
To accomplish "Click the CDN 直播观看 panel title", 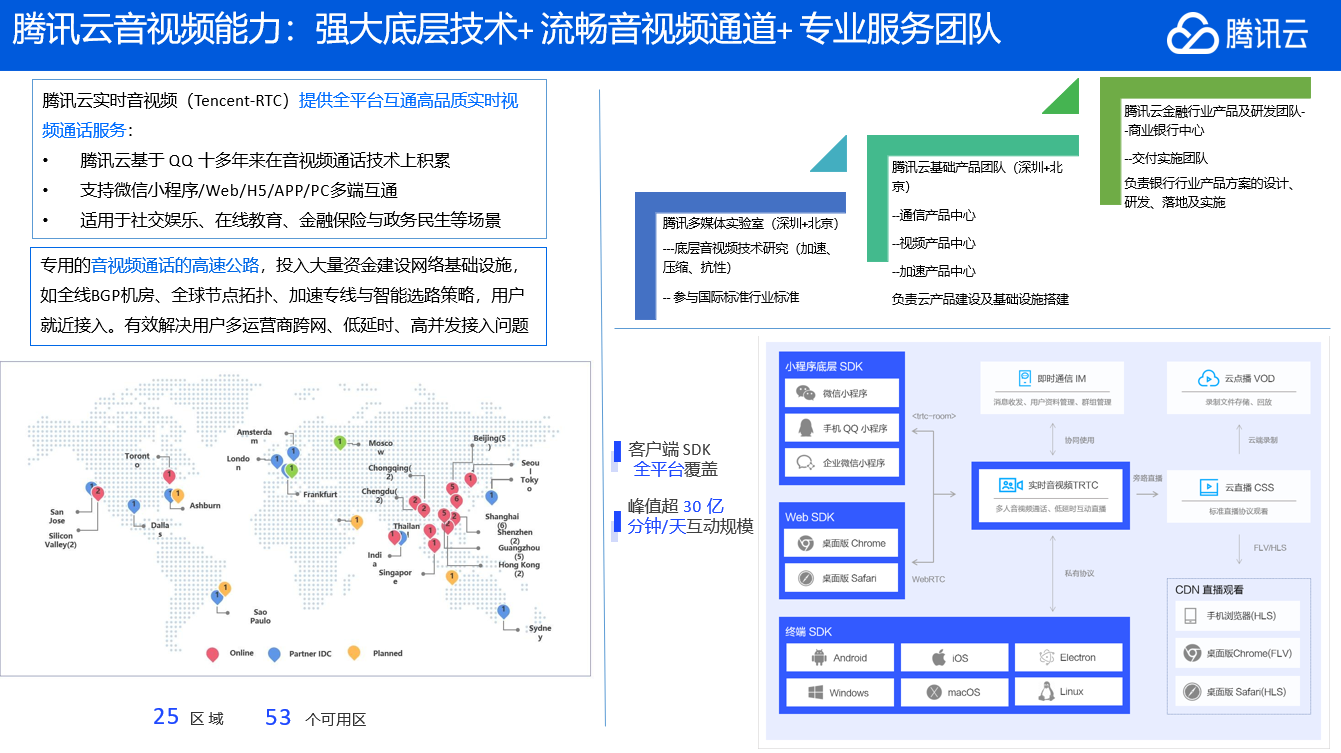I will (x=1209, y=589).
